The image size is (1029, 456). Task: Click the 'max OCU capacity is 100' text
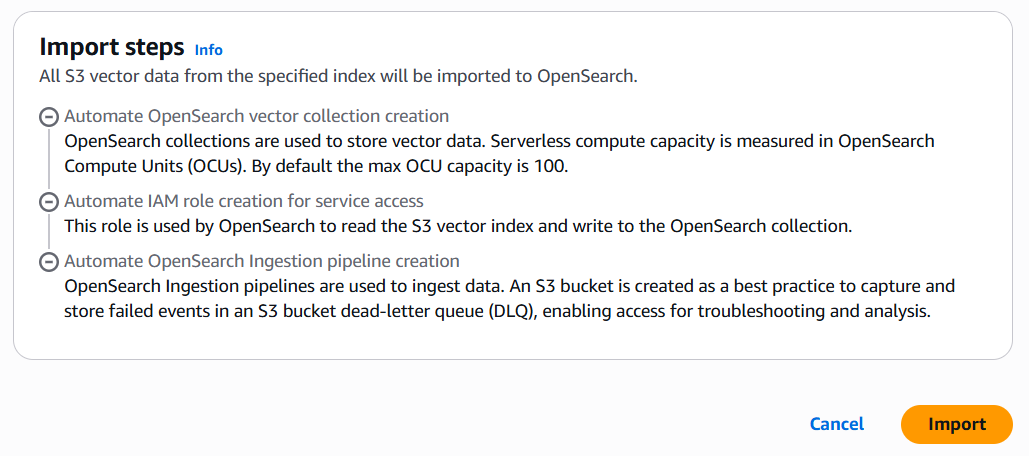point(471,166)
